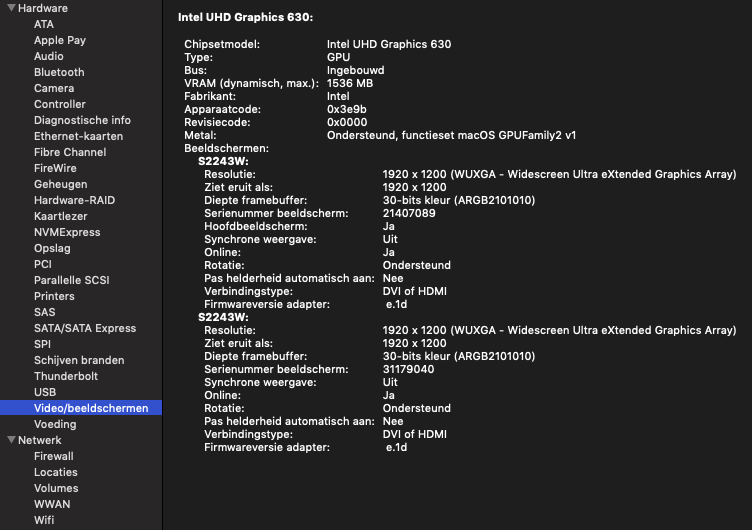Open Bluetooth hardware info
The height and width of the screenshot is (530, 752).
point(59,72)
